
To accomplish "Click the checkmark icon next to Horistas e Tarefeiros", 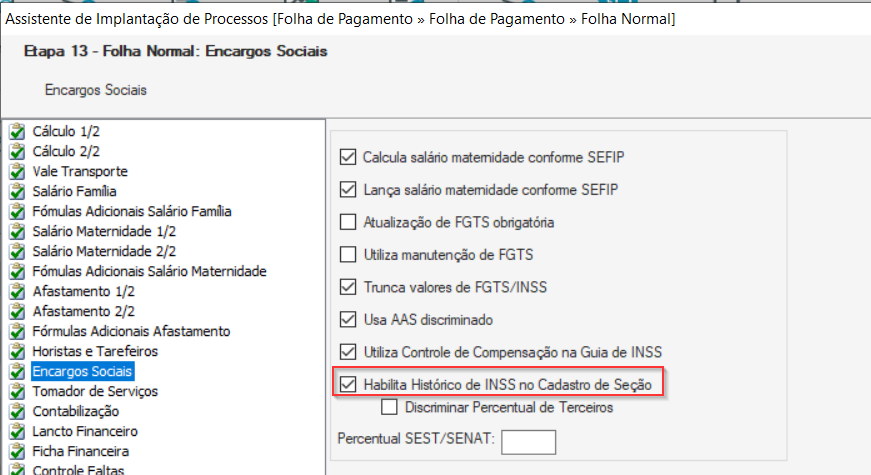I will pyautogui.click(x=16, y=352).
